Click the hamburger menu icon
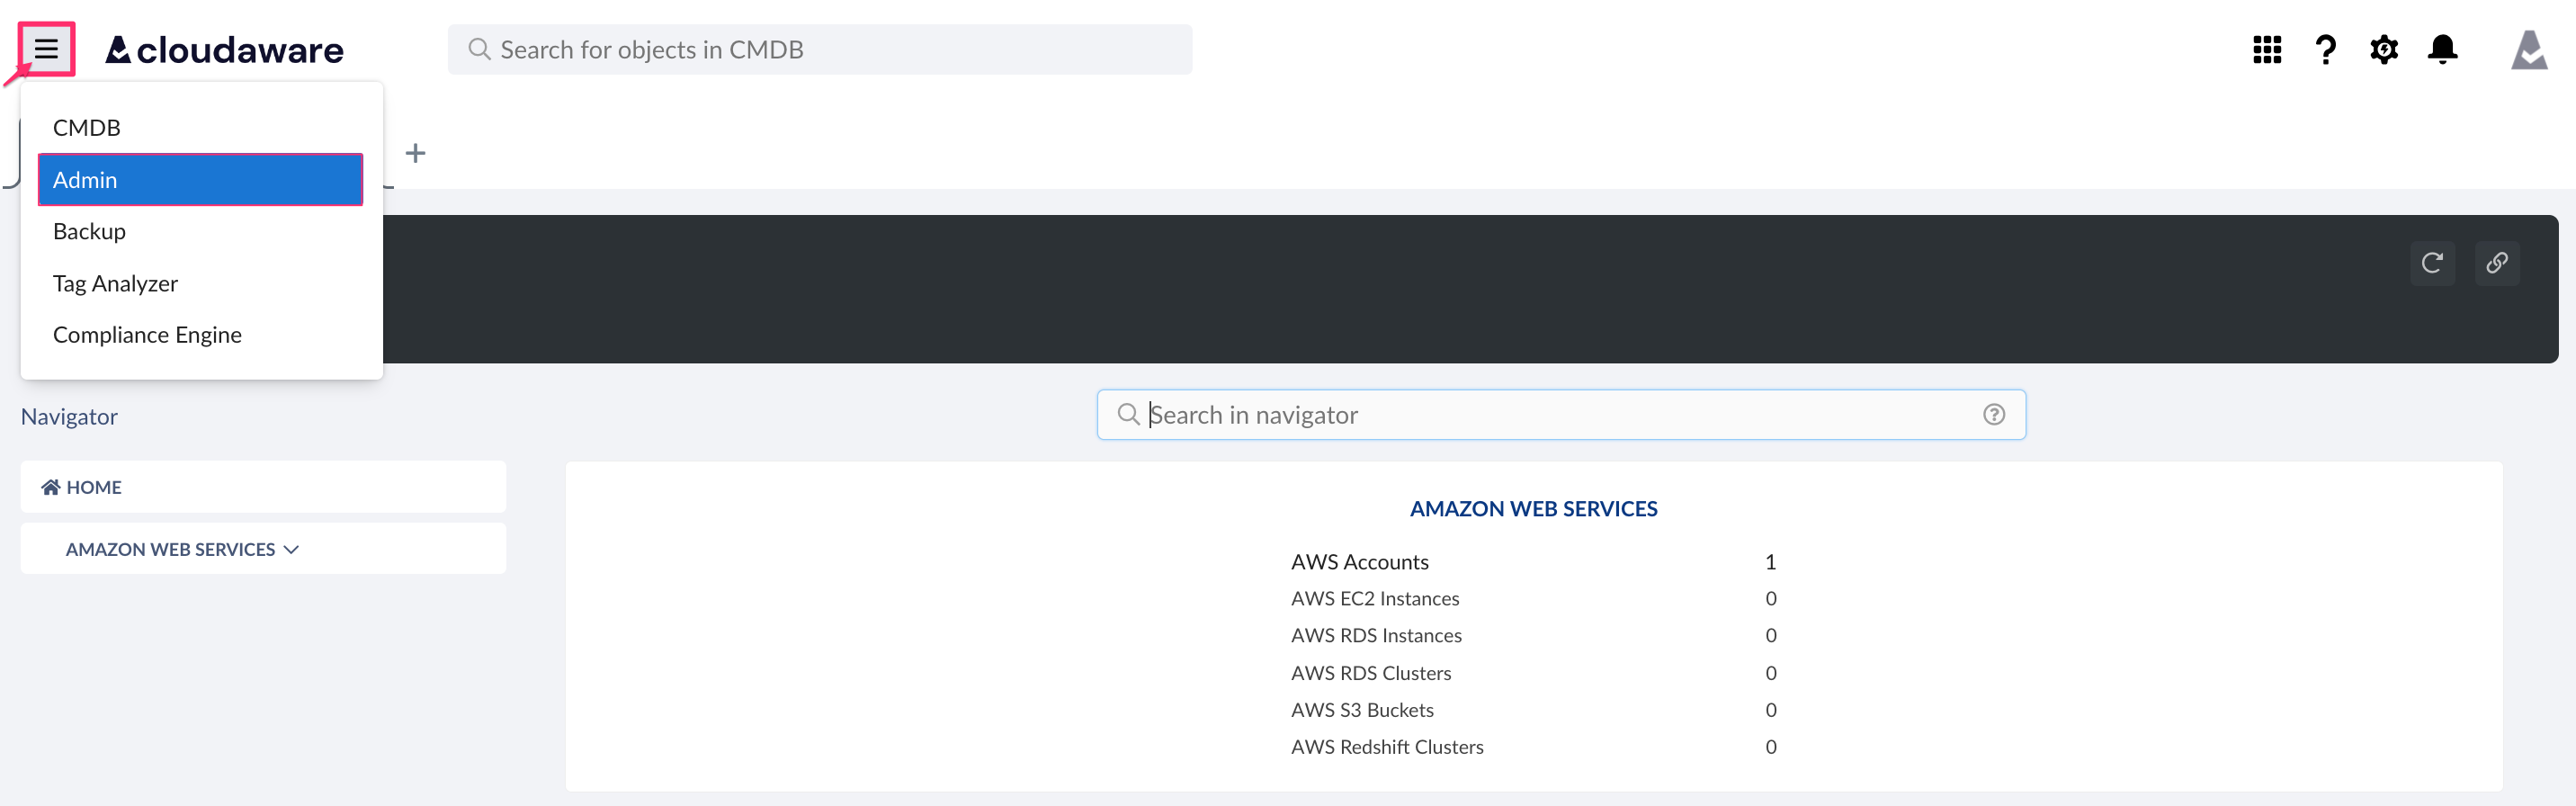2576x806 pixels. [x=46, y=49]
